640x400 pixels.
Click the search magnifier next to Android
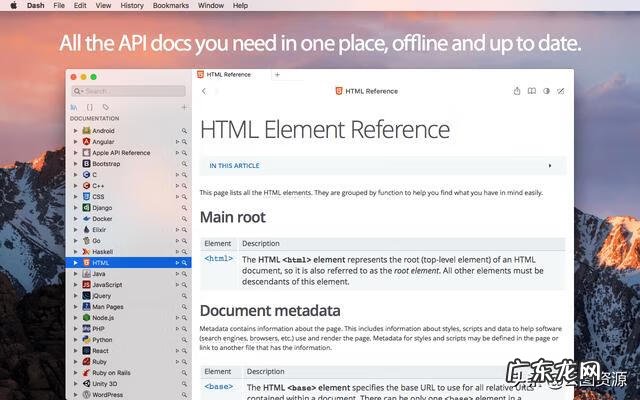click(184, 131)
